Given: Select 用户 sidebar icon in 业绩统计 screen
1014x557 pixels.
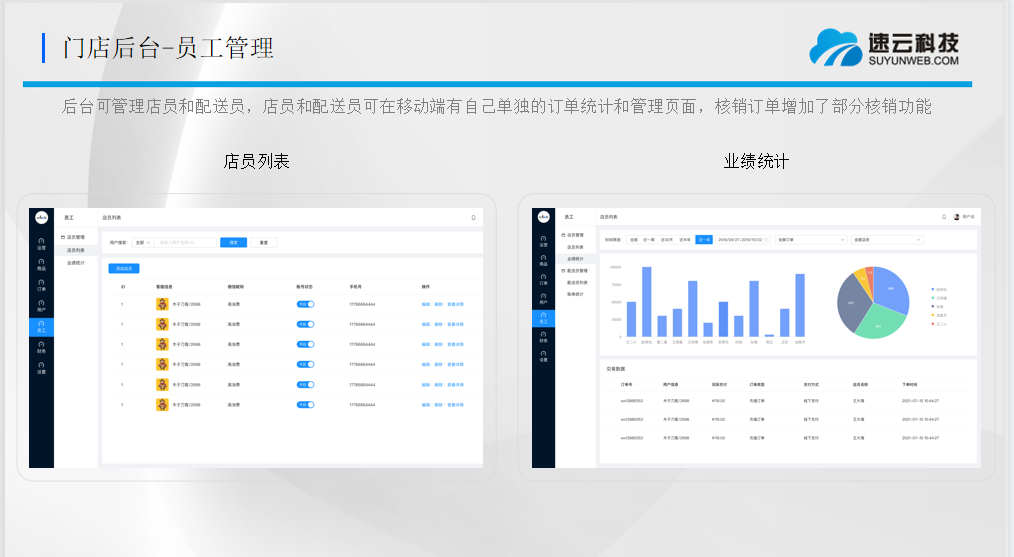Looking at the screenshot, I should (543, 299).
